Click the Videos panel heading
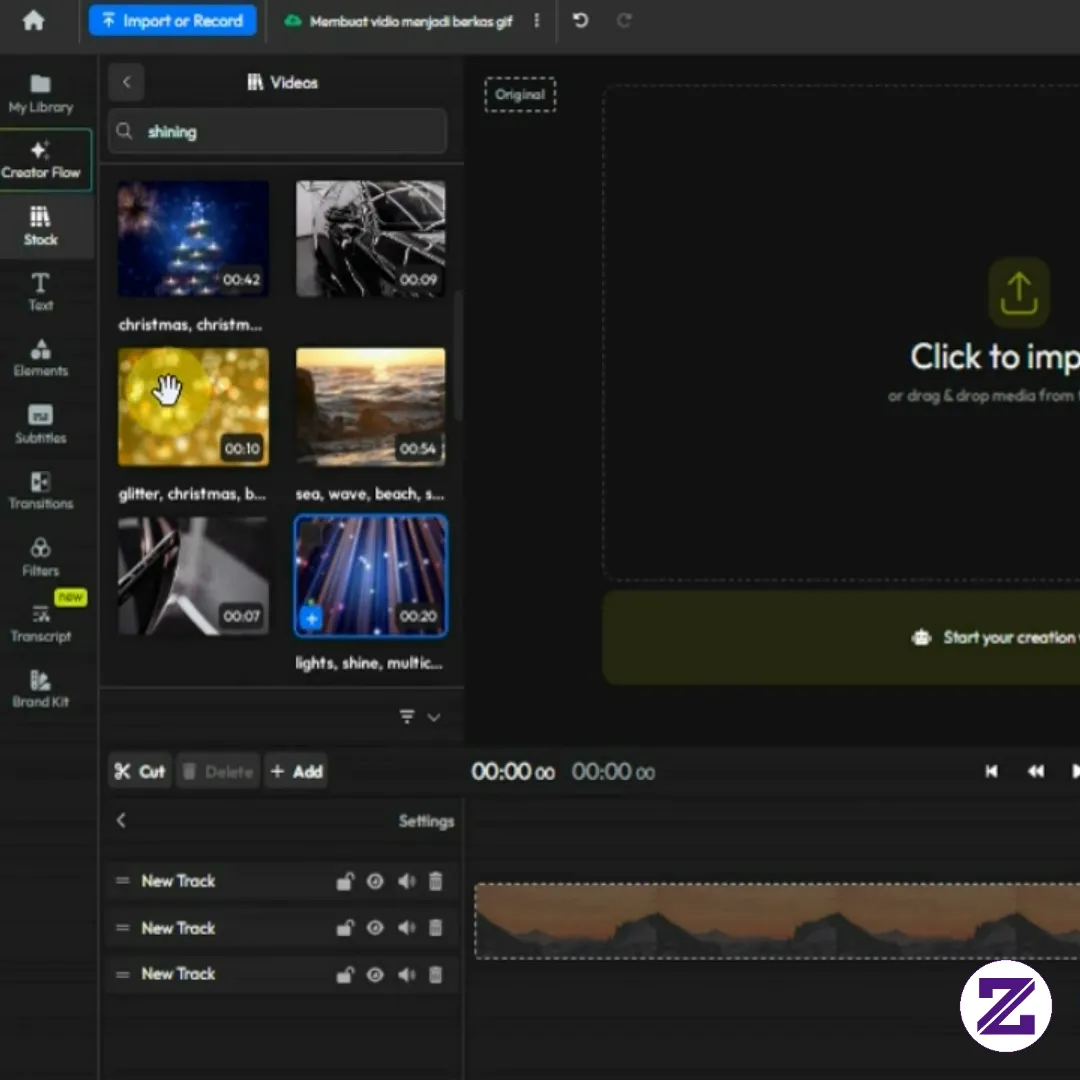Viewport: 1080px width, 1080px height. [282, 83]
